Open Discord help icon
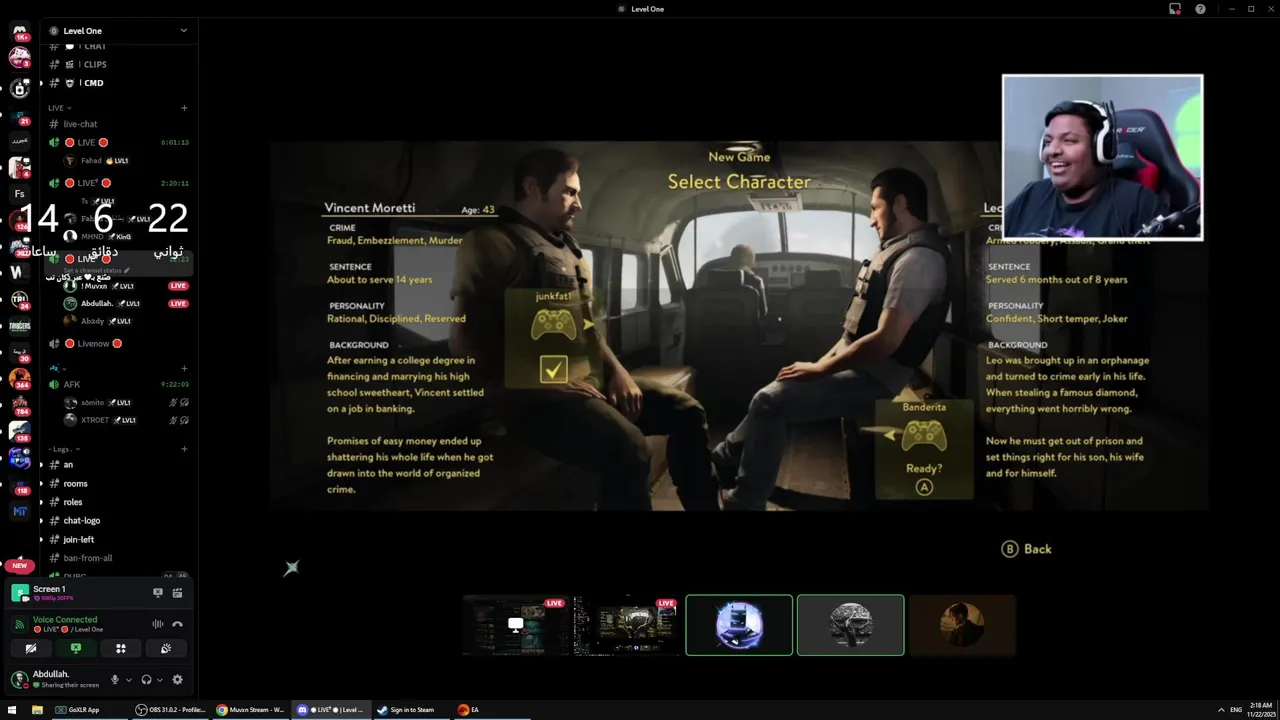This screenshot has width=1280, height=720. pyautogui.click(x=1200, y=9)
